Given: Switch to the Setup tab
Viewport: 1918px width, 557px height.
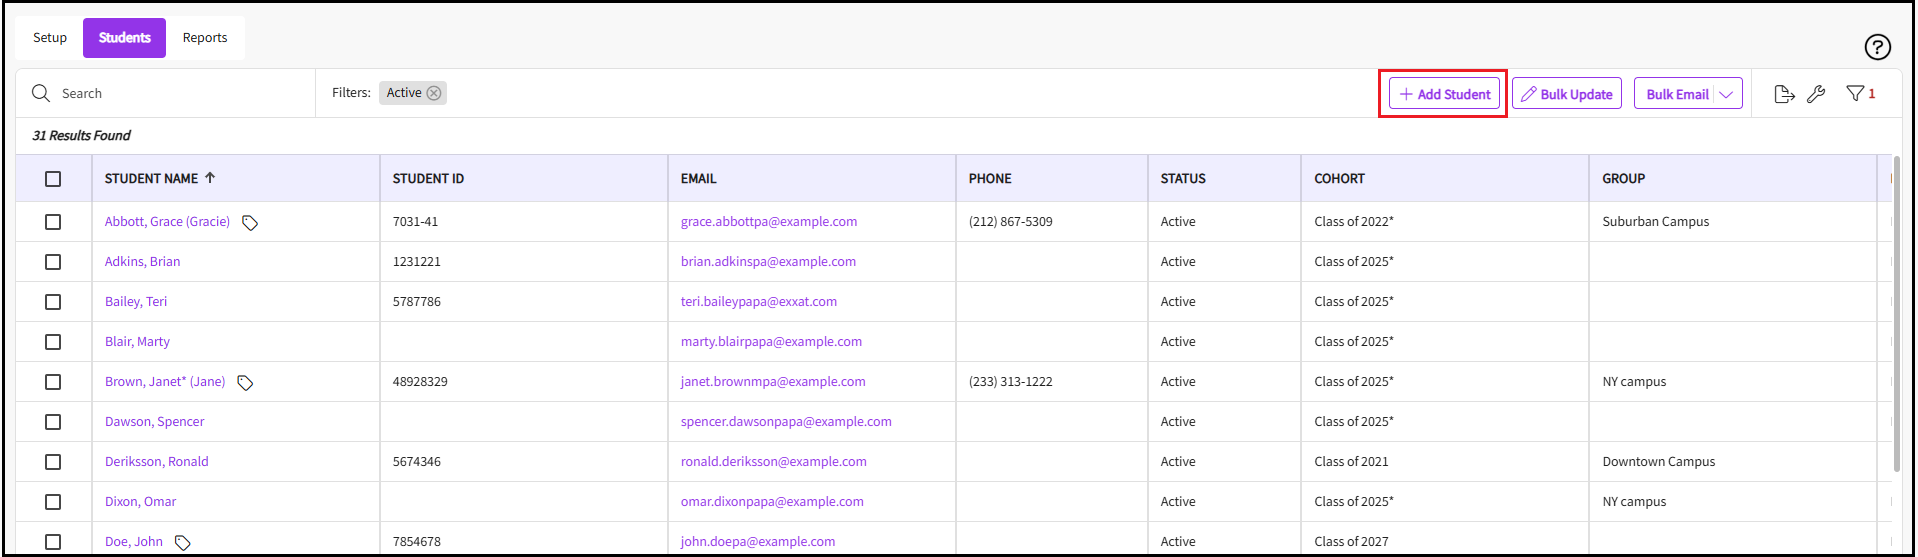Looking at the screenshot, I should click(x=50, y=38).
